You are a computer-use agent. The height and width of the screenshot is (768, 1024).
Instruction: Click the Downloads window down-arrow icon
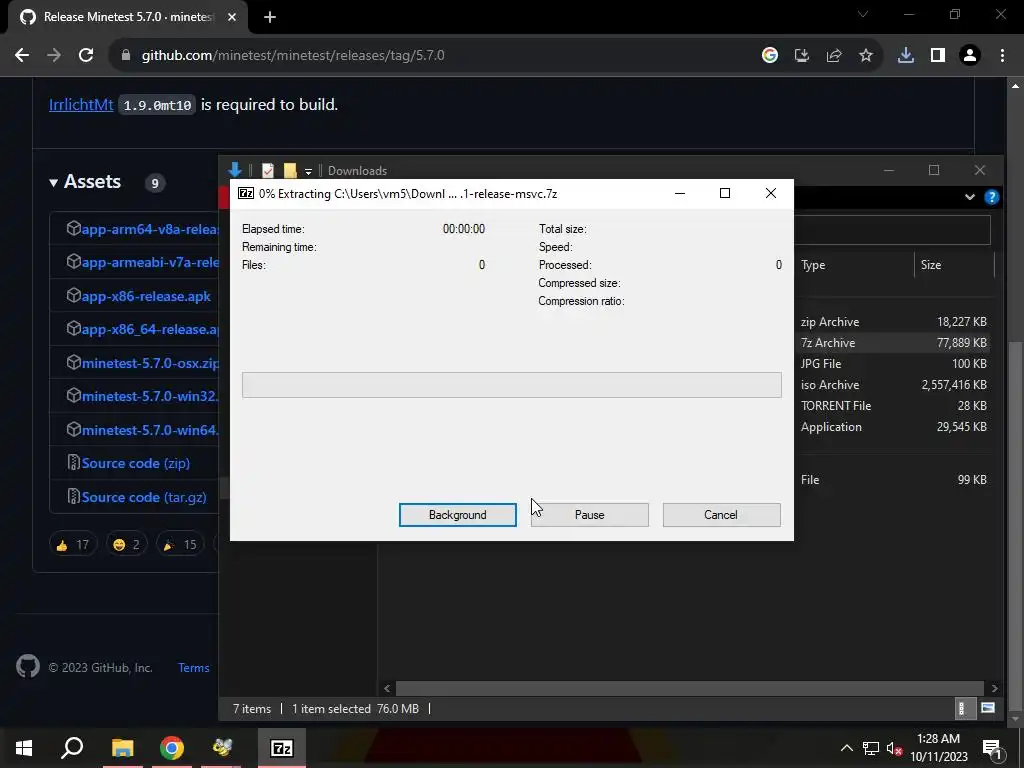(235, 170)
